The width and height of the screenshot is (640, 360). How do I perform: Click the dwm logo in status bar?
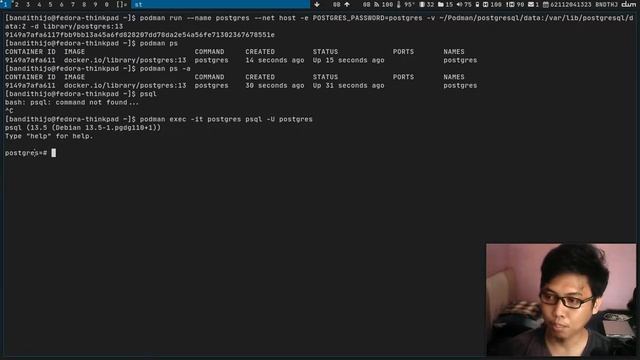coord(629,4)
